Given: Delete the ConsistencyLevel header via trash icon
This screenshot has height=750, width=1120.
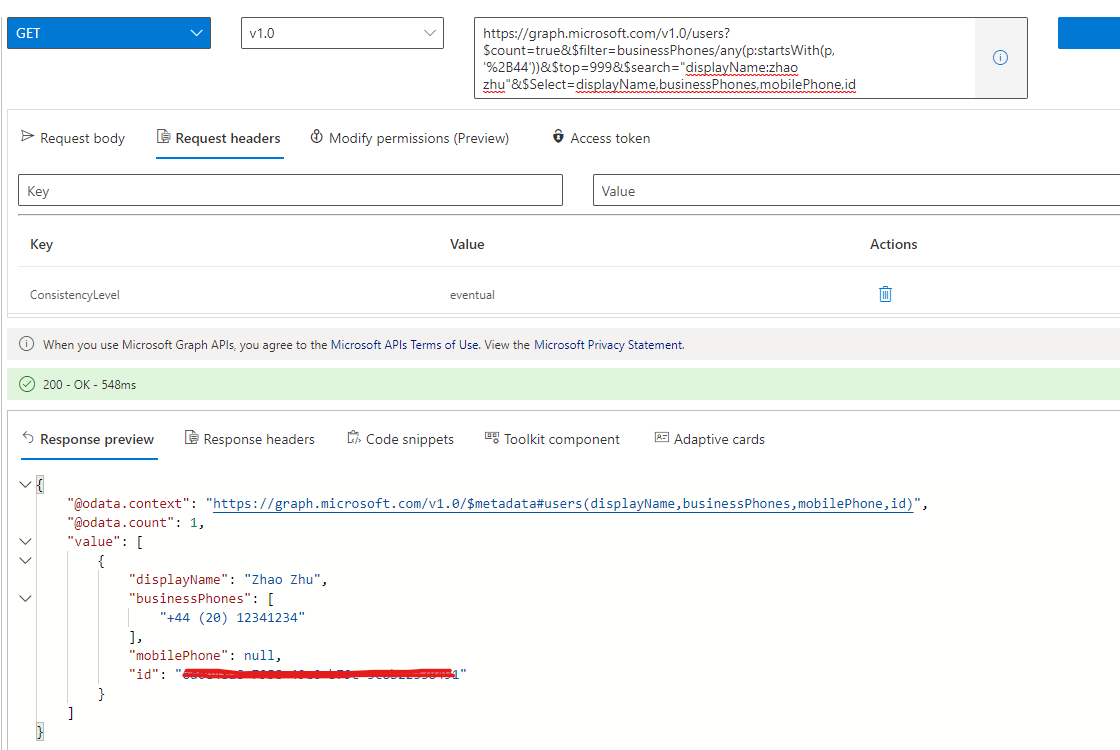Looking at the screenshot, I should coord(885,294).
